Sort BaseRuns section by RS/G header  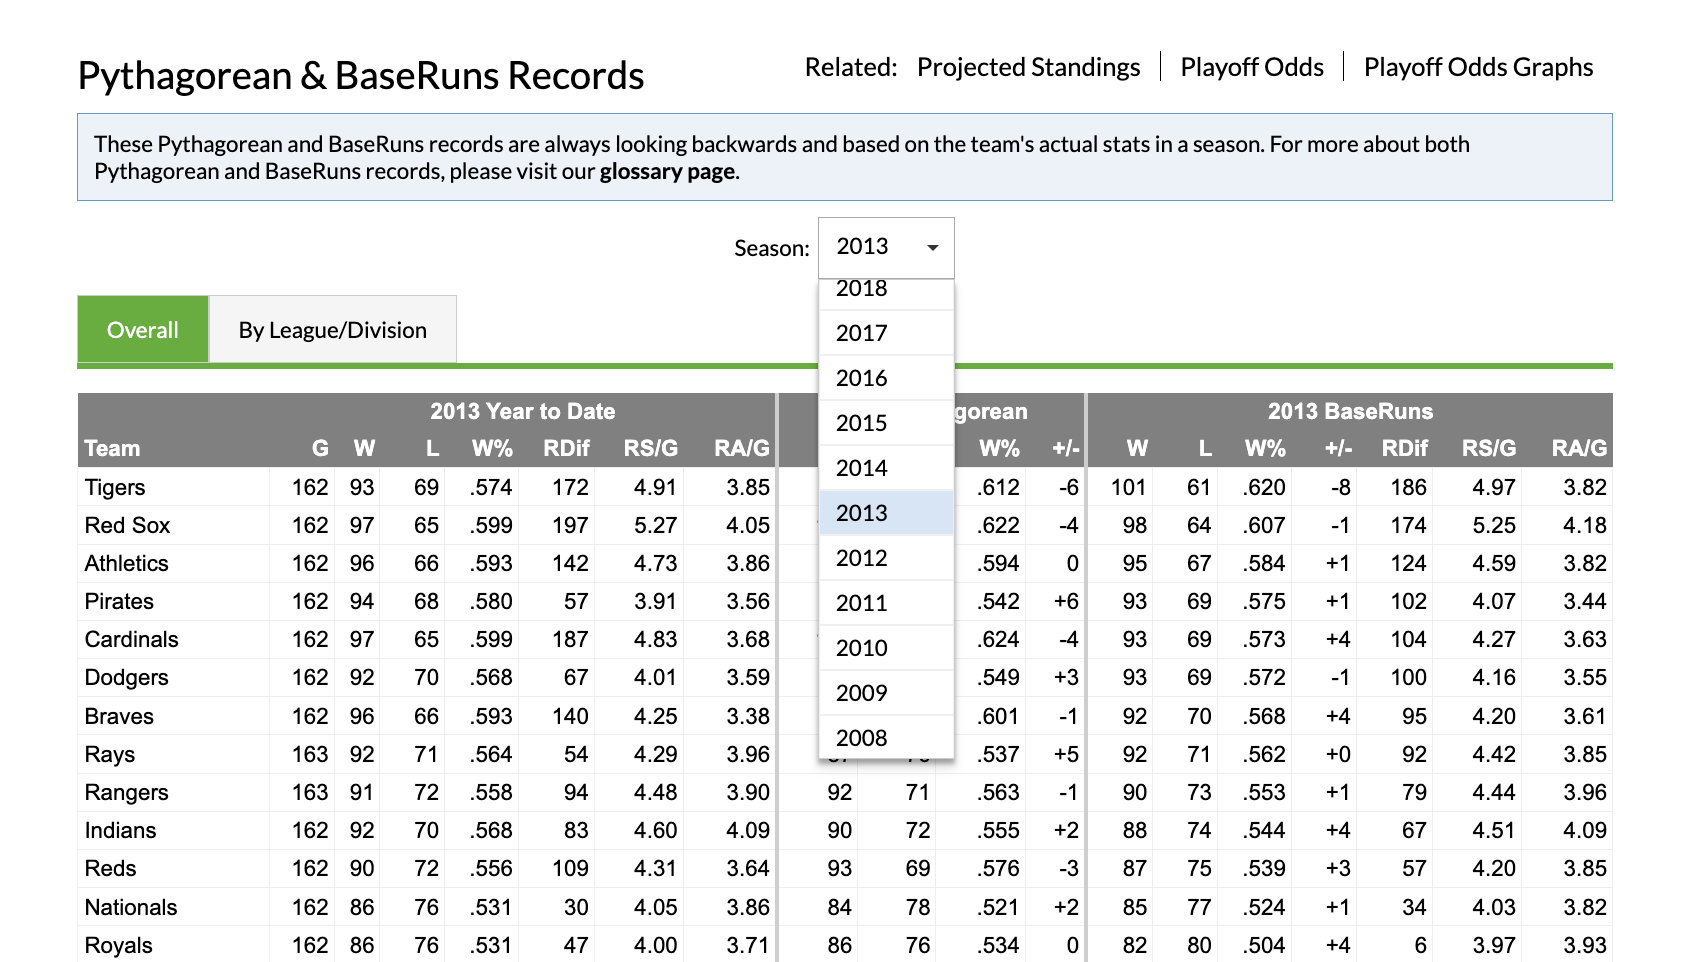click(1488, 449)
